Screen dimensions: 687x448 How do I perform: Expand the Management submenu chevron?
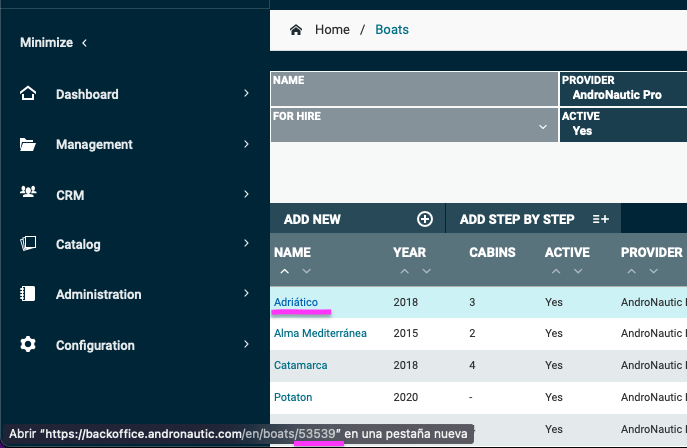pyautogui.click(x=246, y=144)
